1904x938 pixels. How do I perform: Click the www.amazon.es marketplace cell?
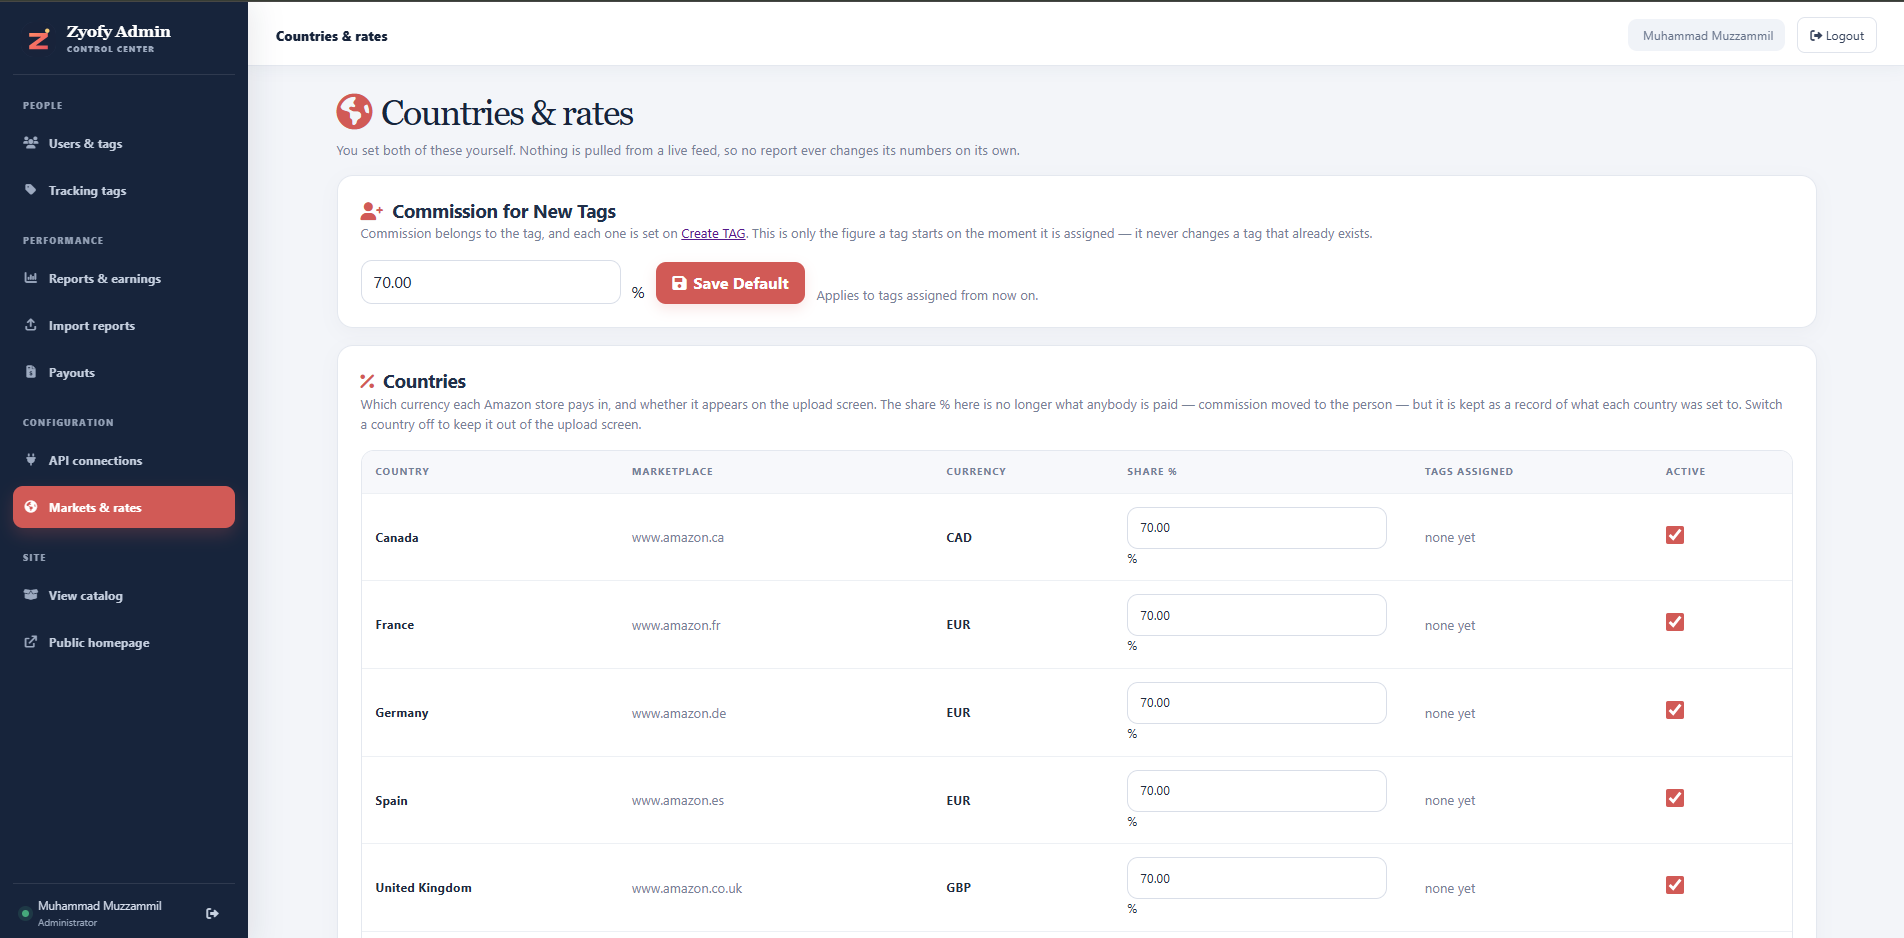678,801
